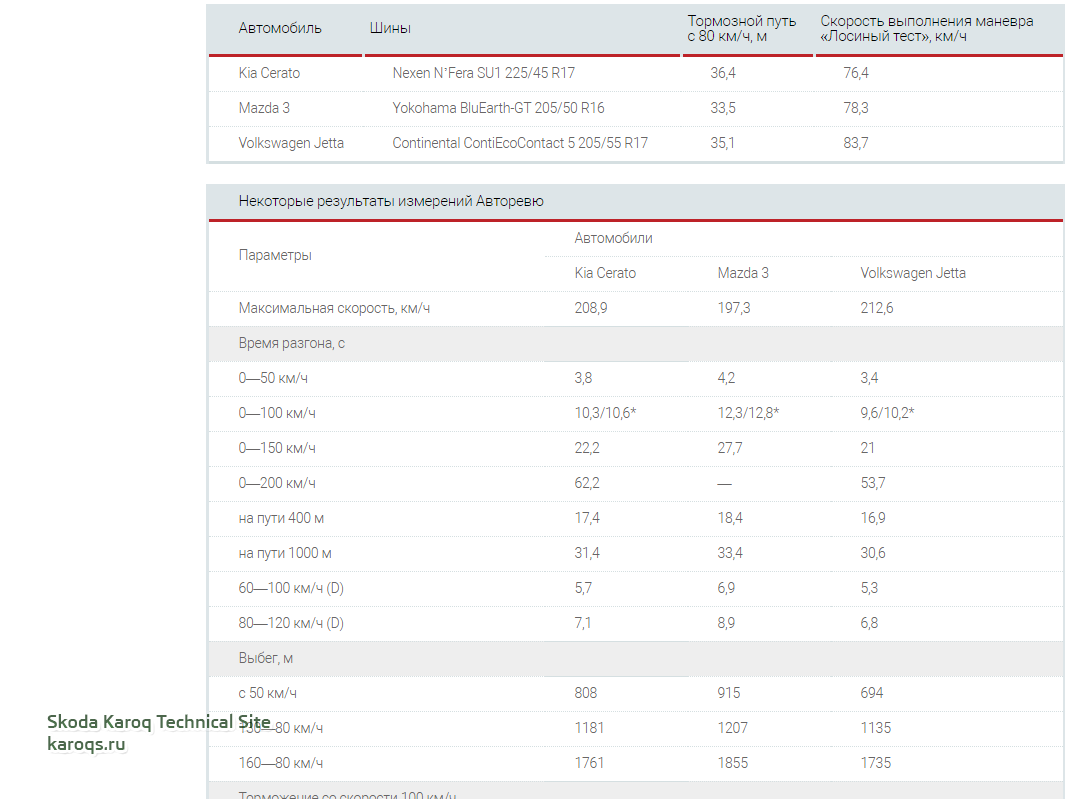Click the value 18,4
The height and width of the screenshot is (799, 1065).
pos(730,518)
